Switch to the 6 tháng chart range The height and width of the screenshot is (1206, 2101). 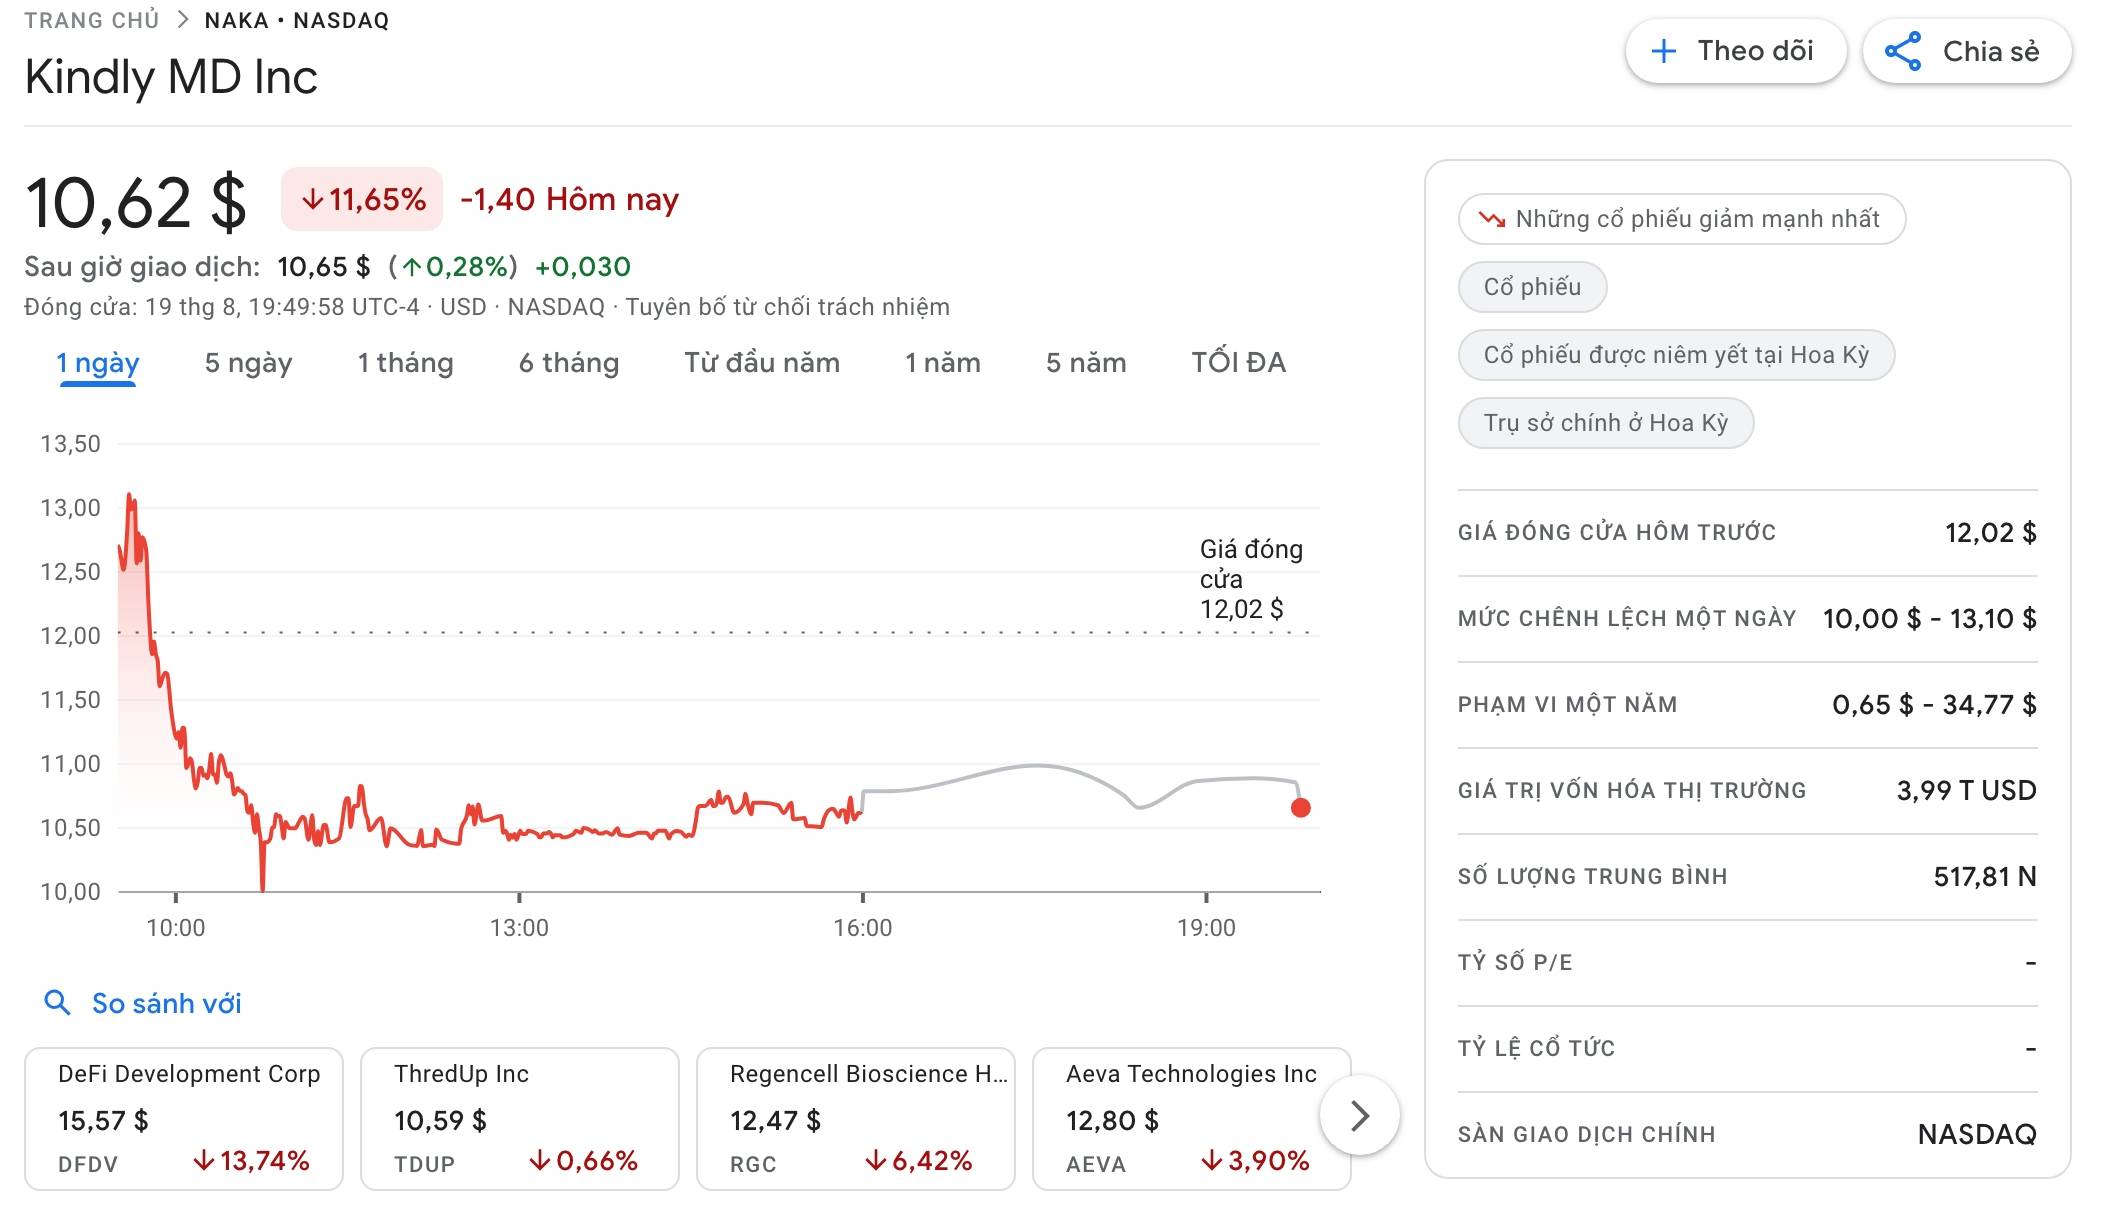568,363
